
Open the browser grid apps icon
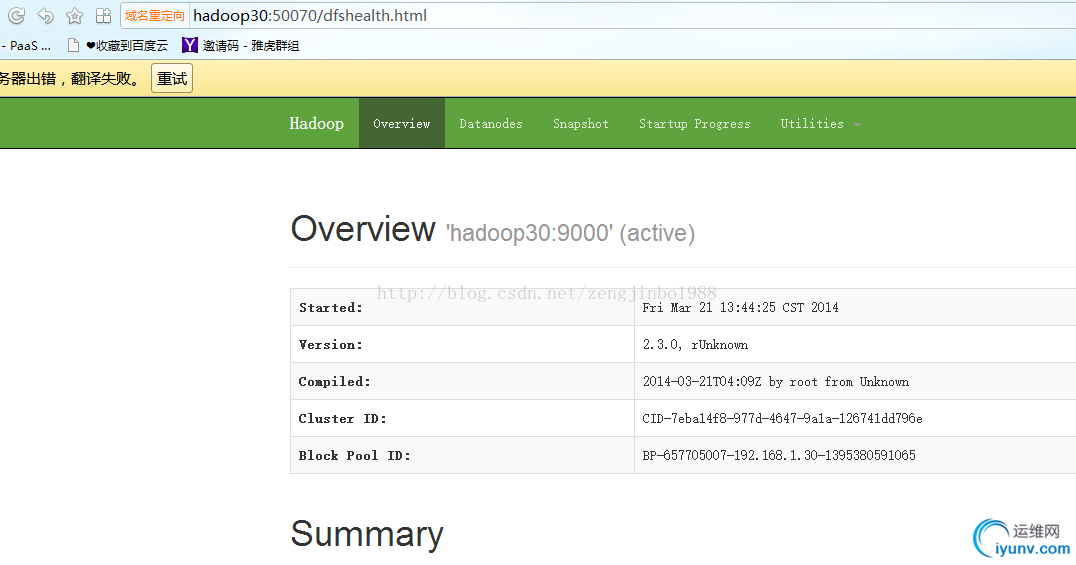pyautogui.click(x=104, y=15)
